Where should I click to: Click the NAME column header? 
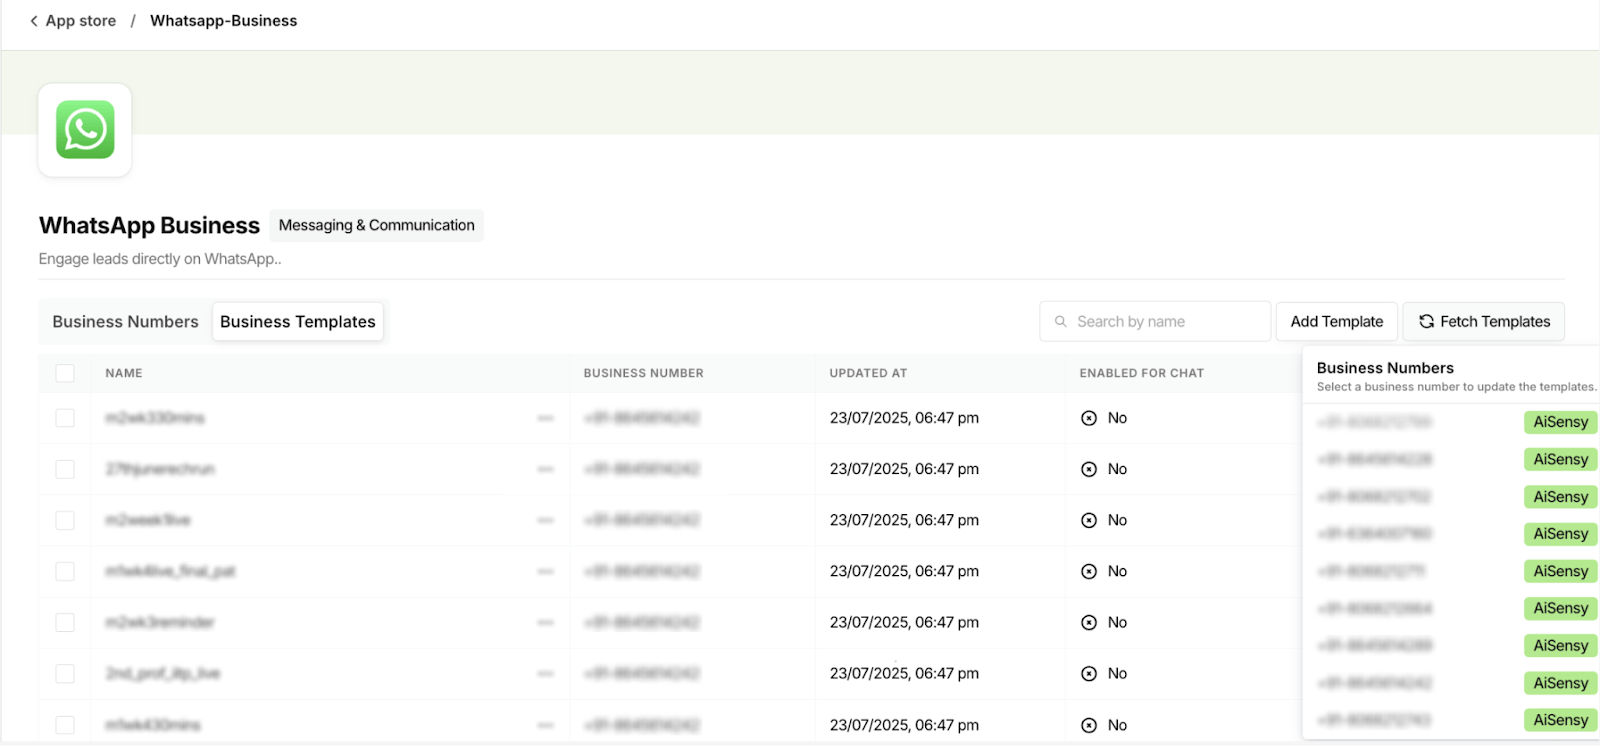tap(124, 373)
